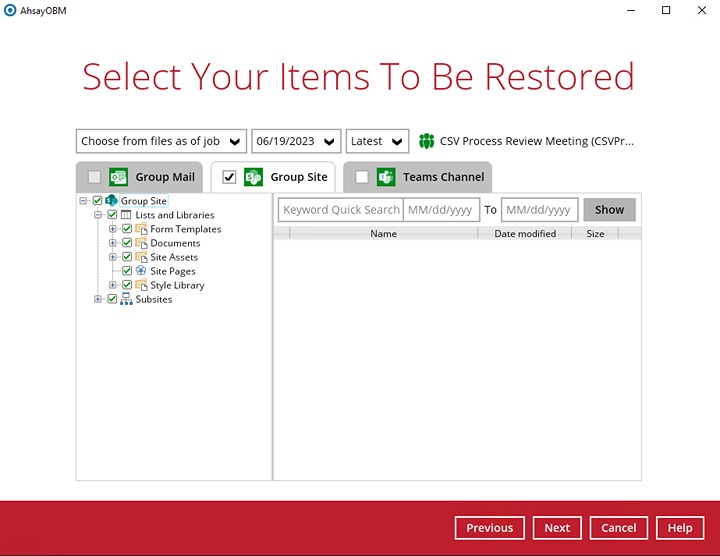
Task: Click the Subsites network icon in tree
Action: click(x=126, y=299)
